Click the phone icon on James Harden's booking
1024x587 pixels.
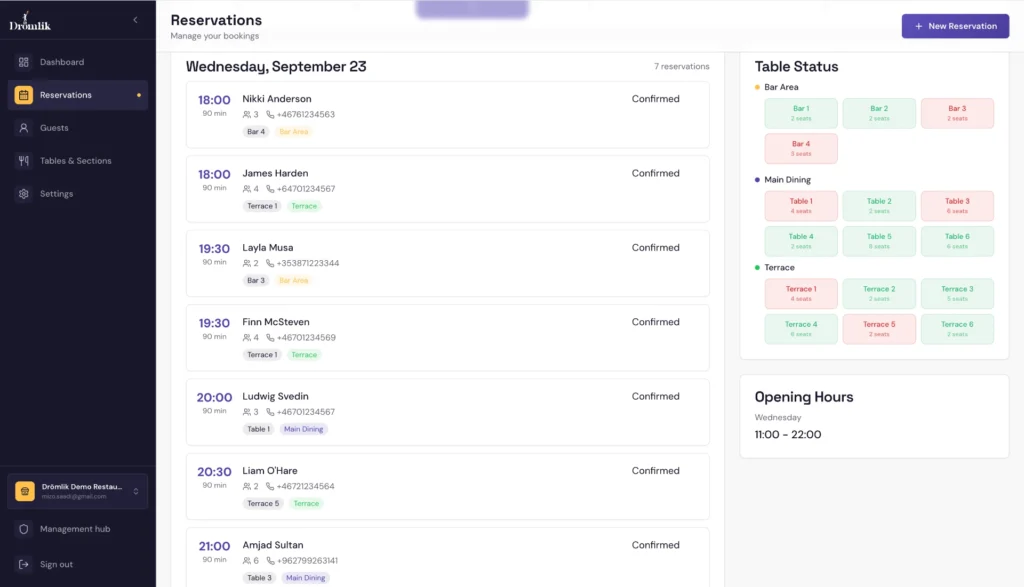click(270, 189)
